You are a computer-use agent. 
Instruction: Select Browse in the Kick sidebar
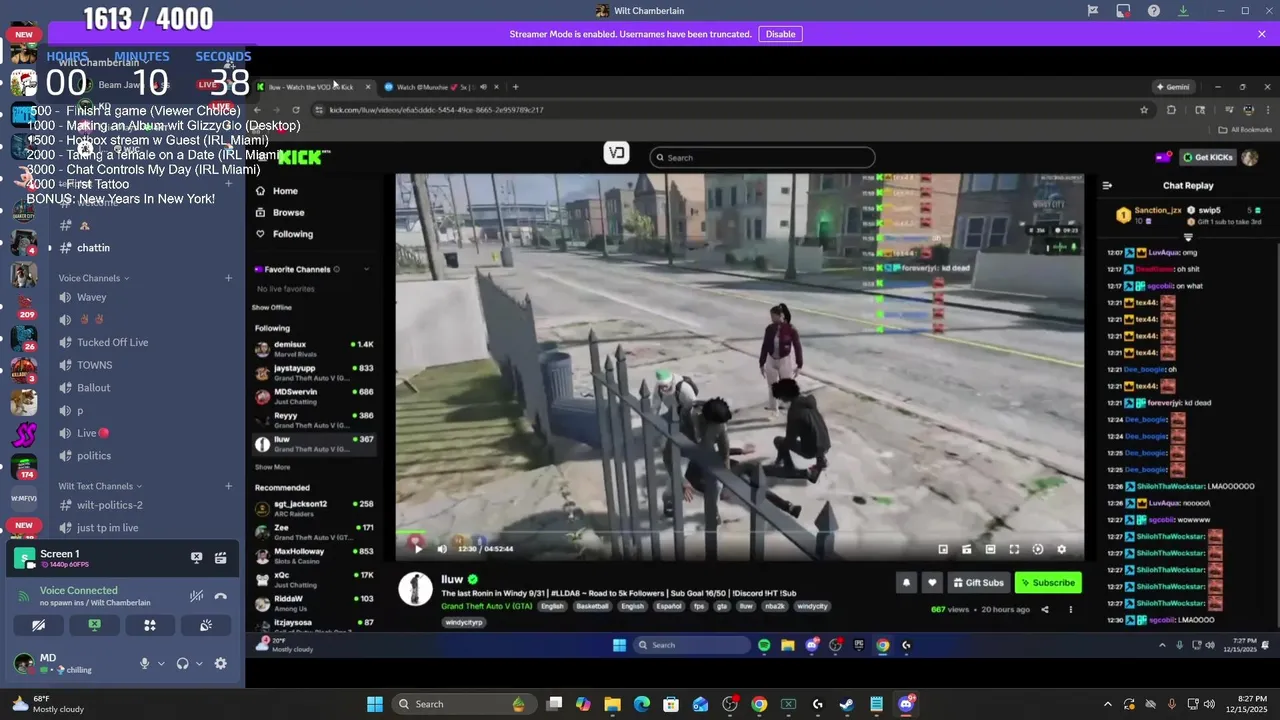point(280,212)
